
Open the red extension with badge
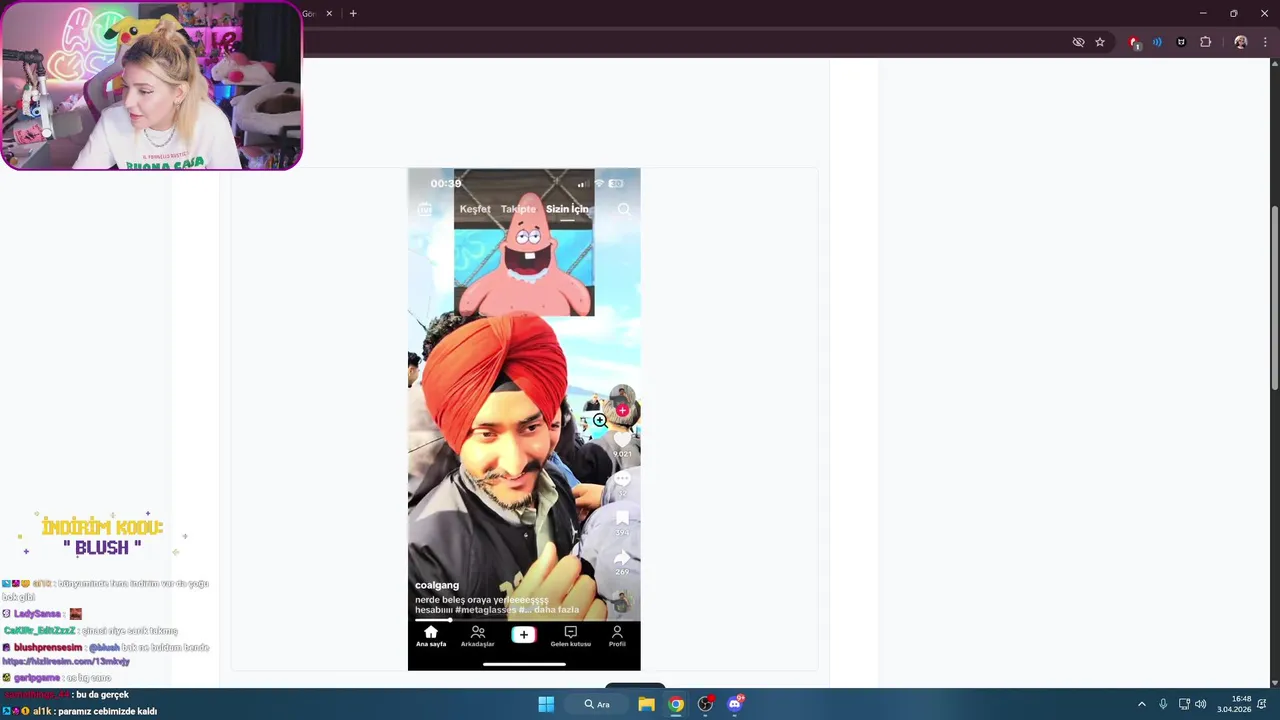pyautogui.click(x=1134, y=42)
